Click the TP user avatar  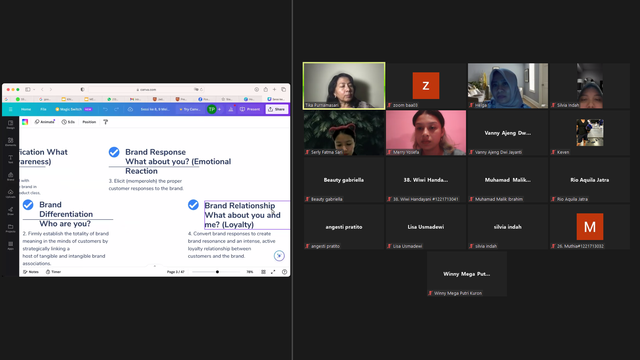[211, 109]
